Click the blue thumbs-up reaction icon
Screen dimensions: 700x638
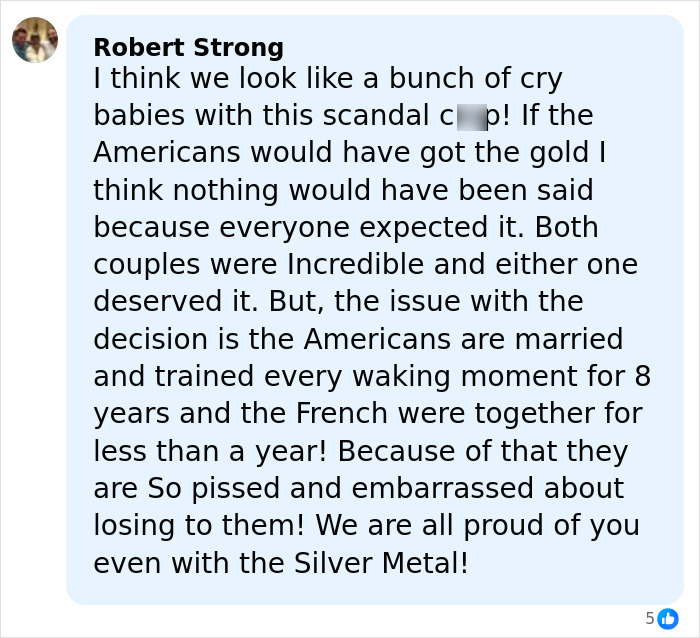coord(669,618)
